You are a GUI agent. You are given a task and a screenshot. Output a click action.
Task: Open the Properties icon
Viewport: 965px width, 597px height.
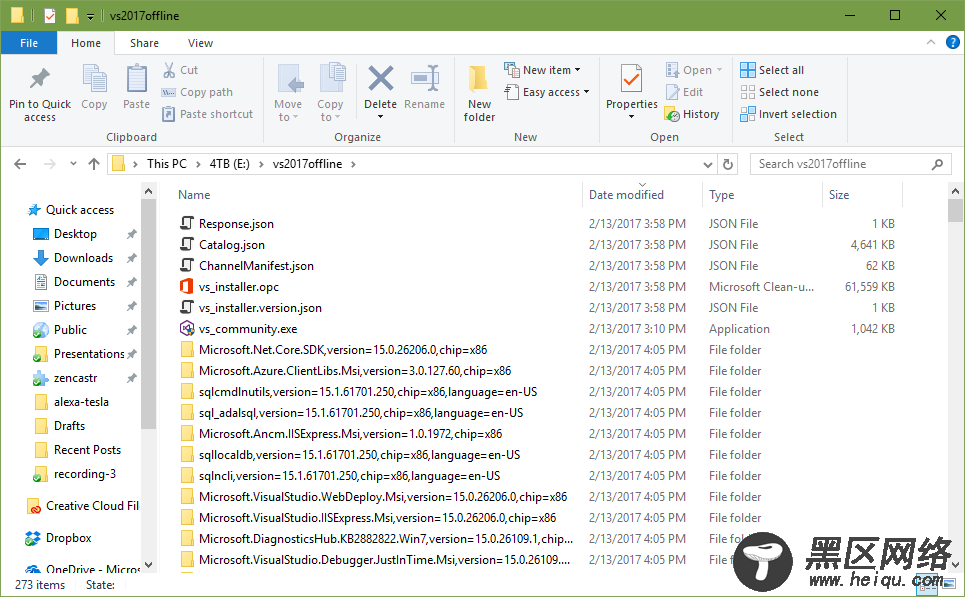(631, 79)
